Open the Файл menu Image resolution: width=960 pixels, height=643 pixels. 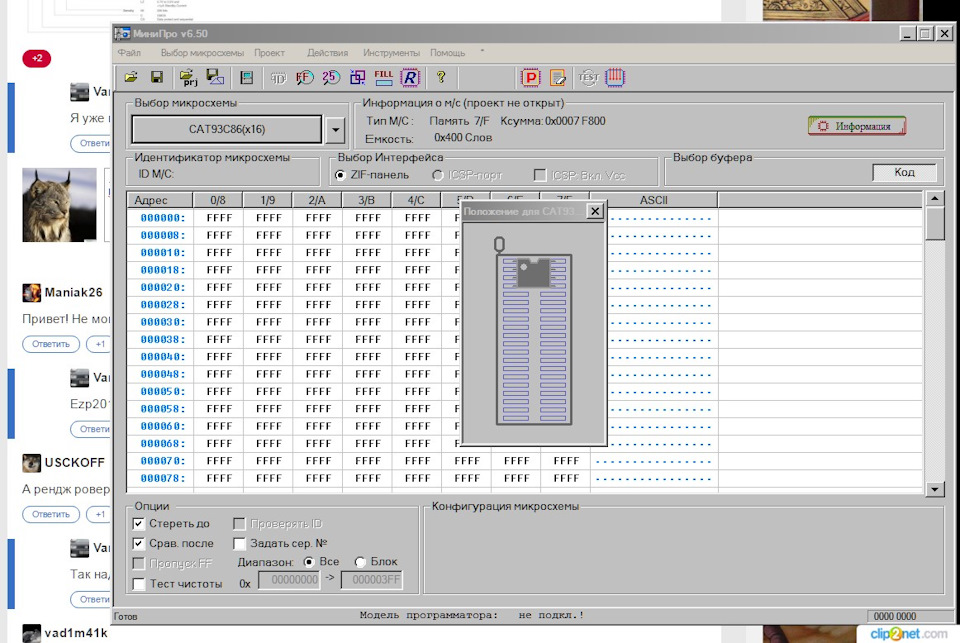pyautogui.click(x=129, y=52)
